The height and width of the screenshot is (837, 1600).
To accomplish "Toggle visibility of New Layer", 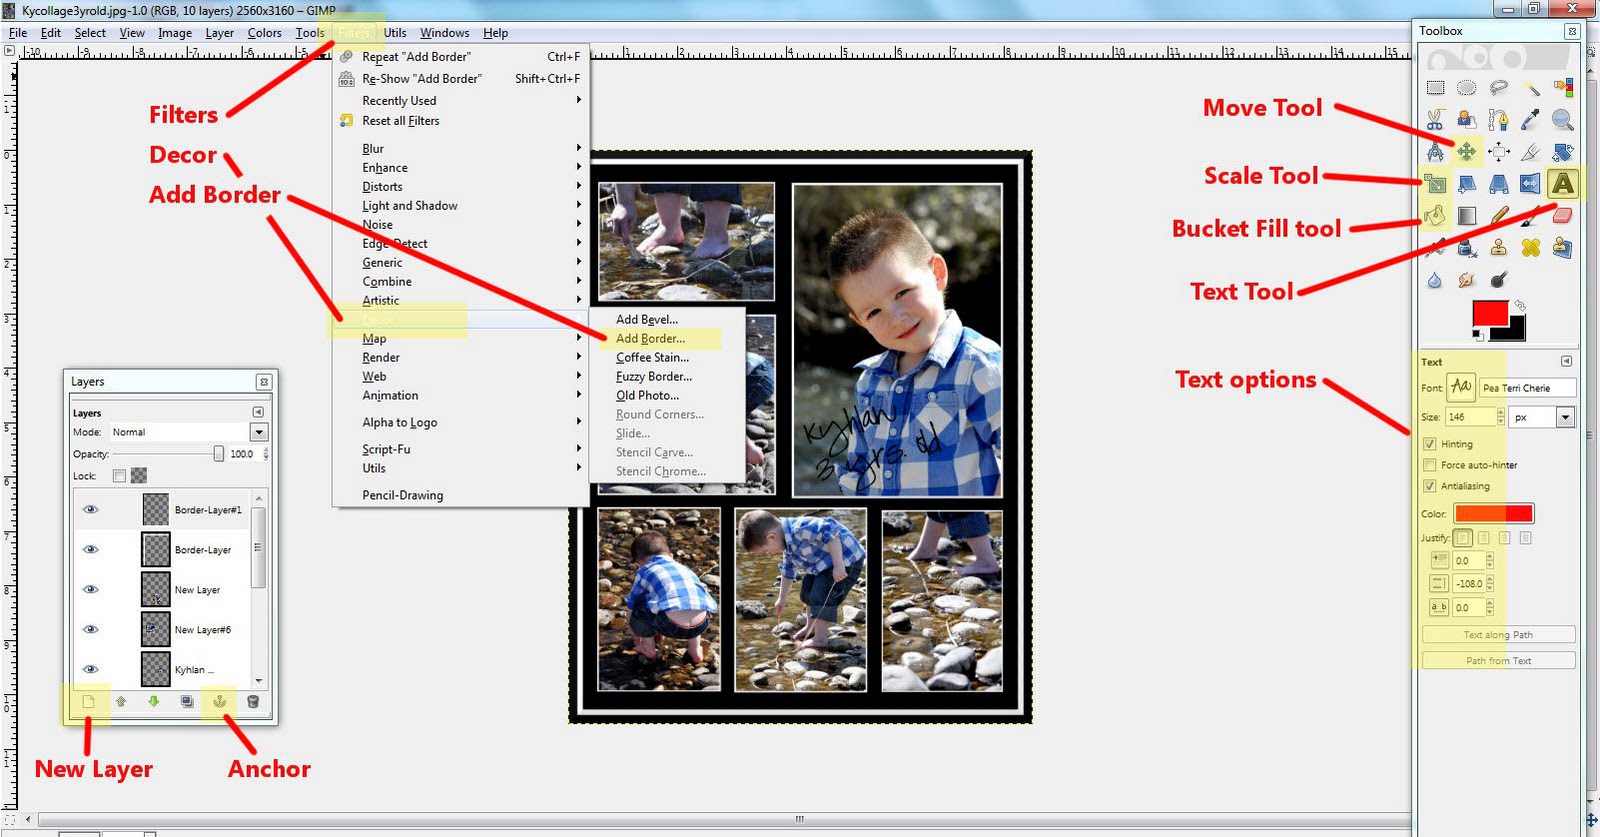I will 90,590.
